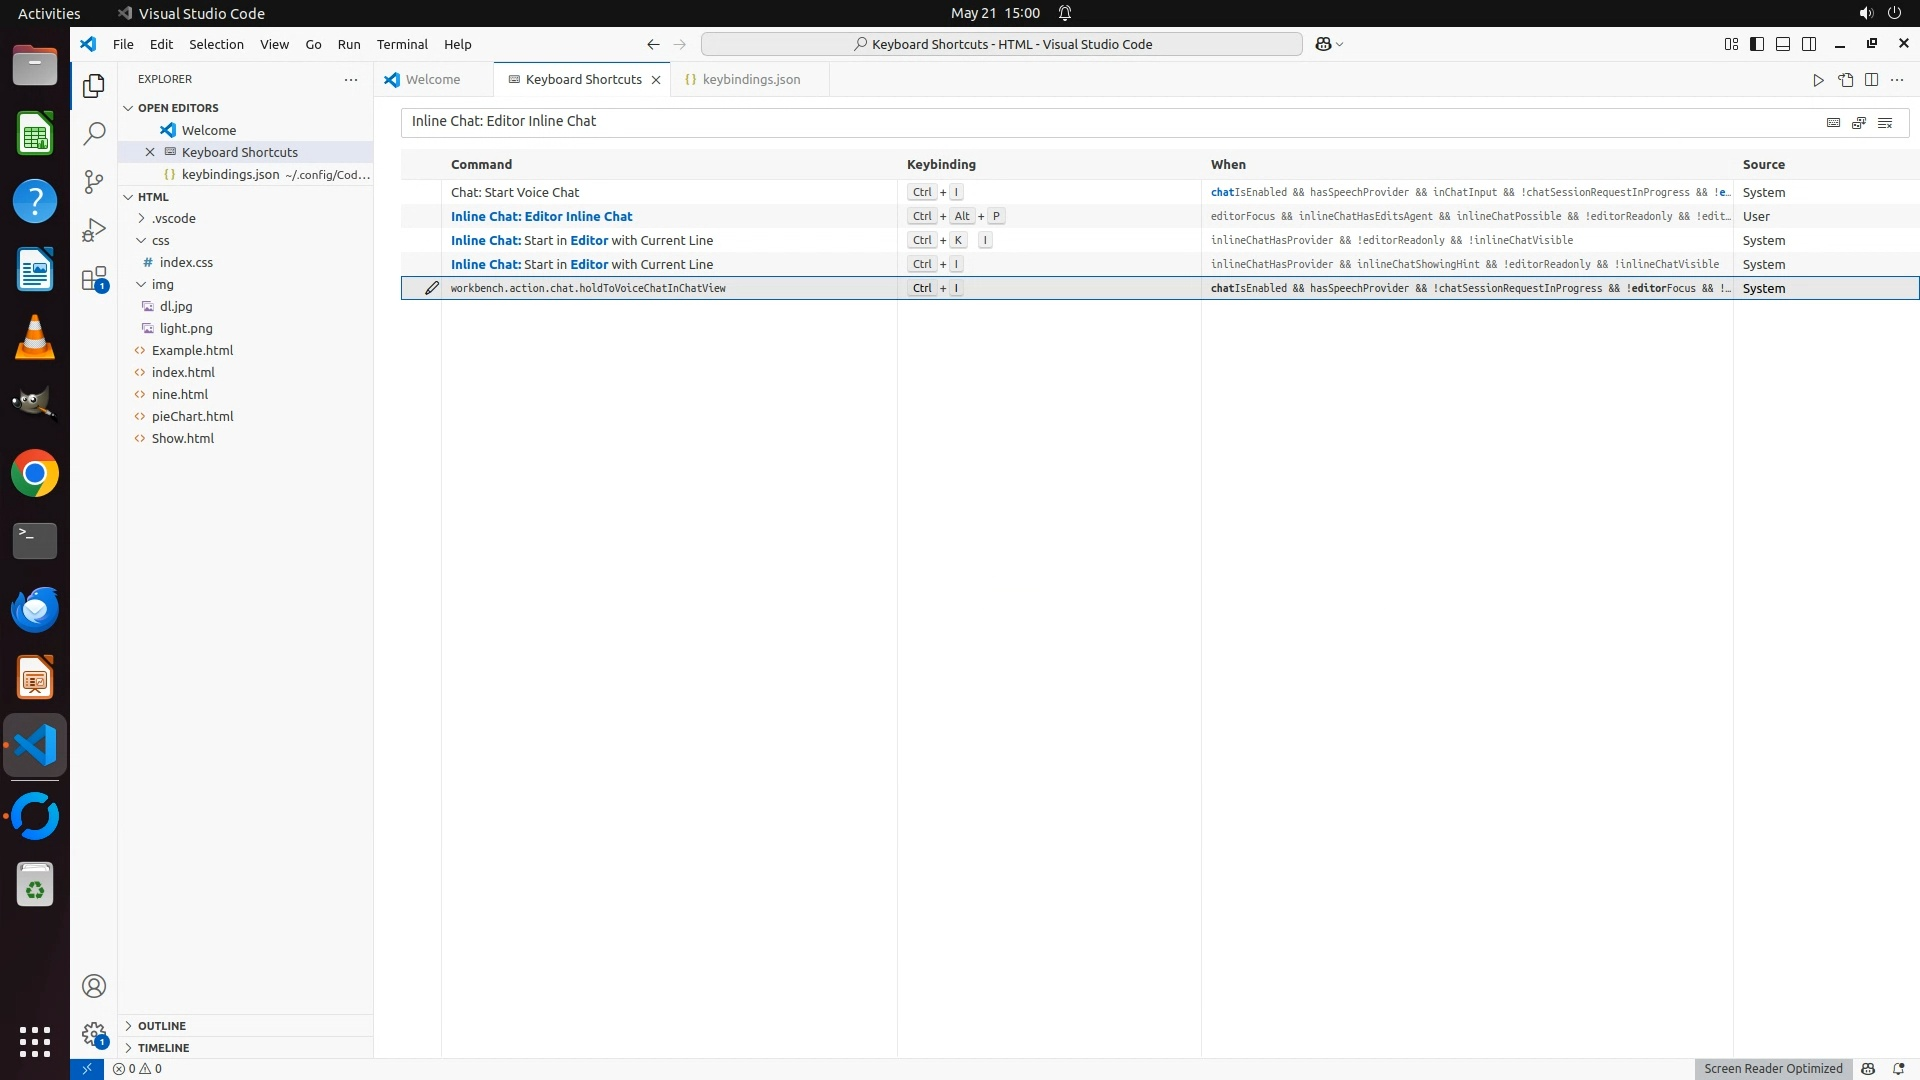This screenshot has height=1080, width=1920.
Task: Collapse the css folder
Action: click(x=160, y=240)
